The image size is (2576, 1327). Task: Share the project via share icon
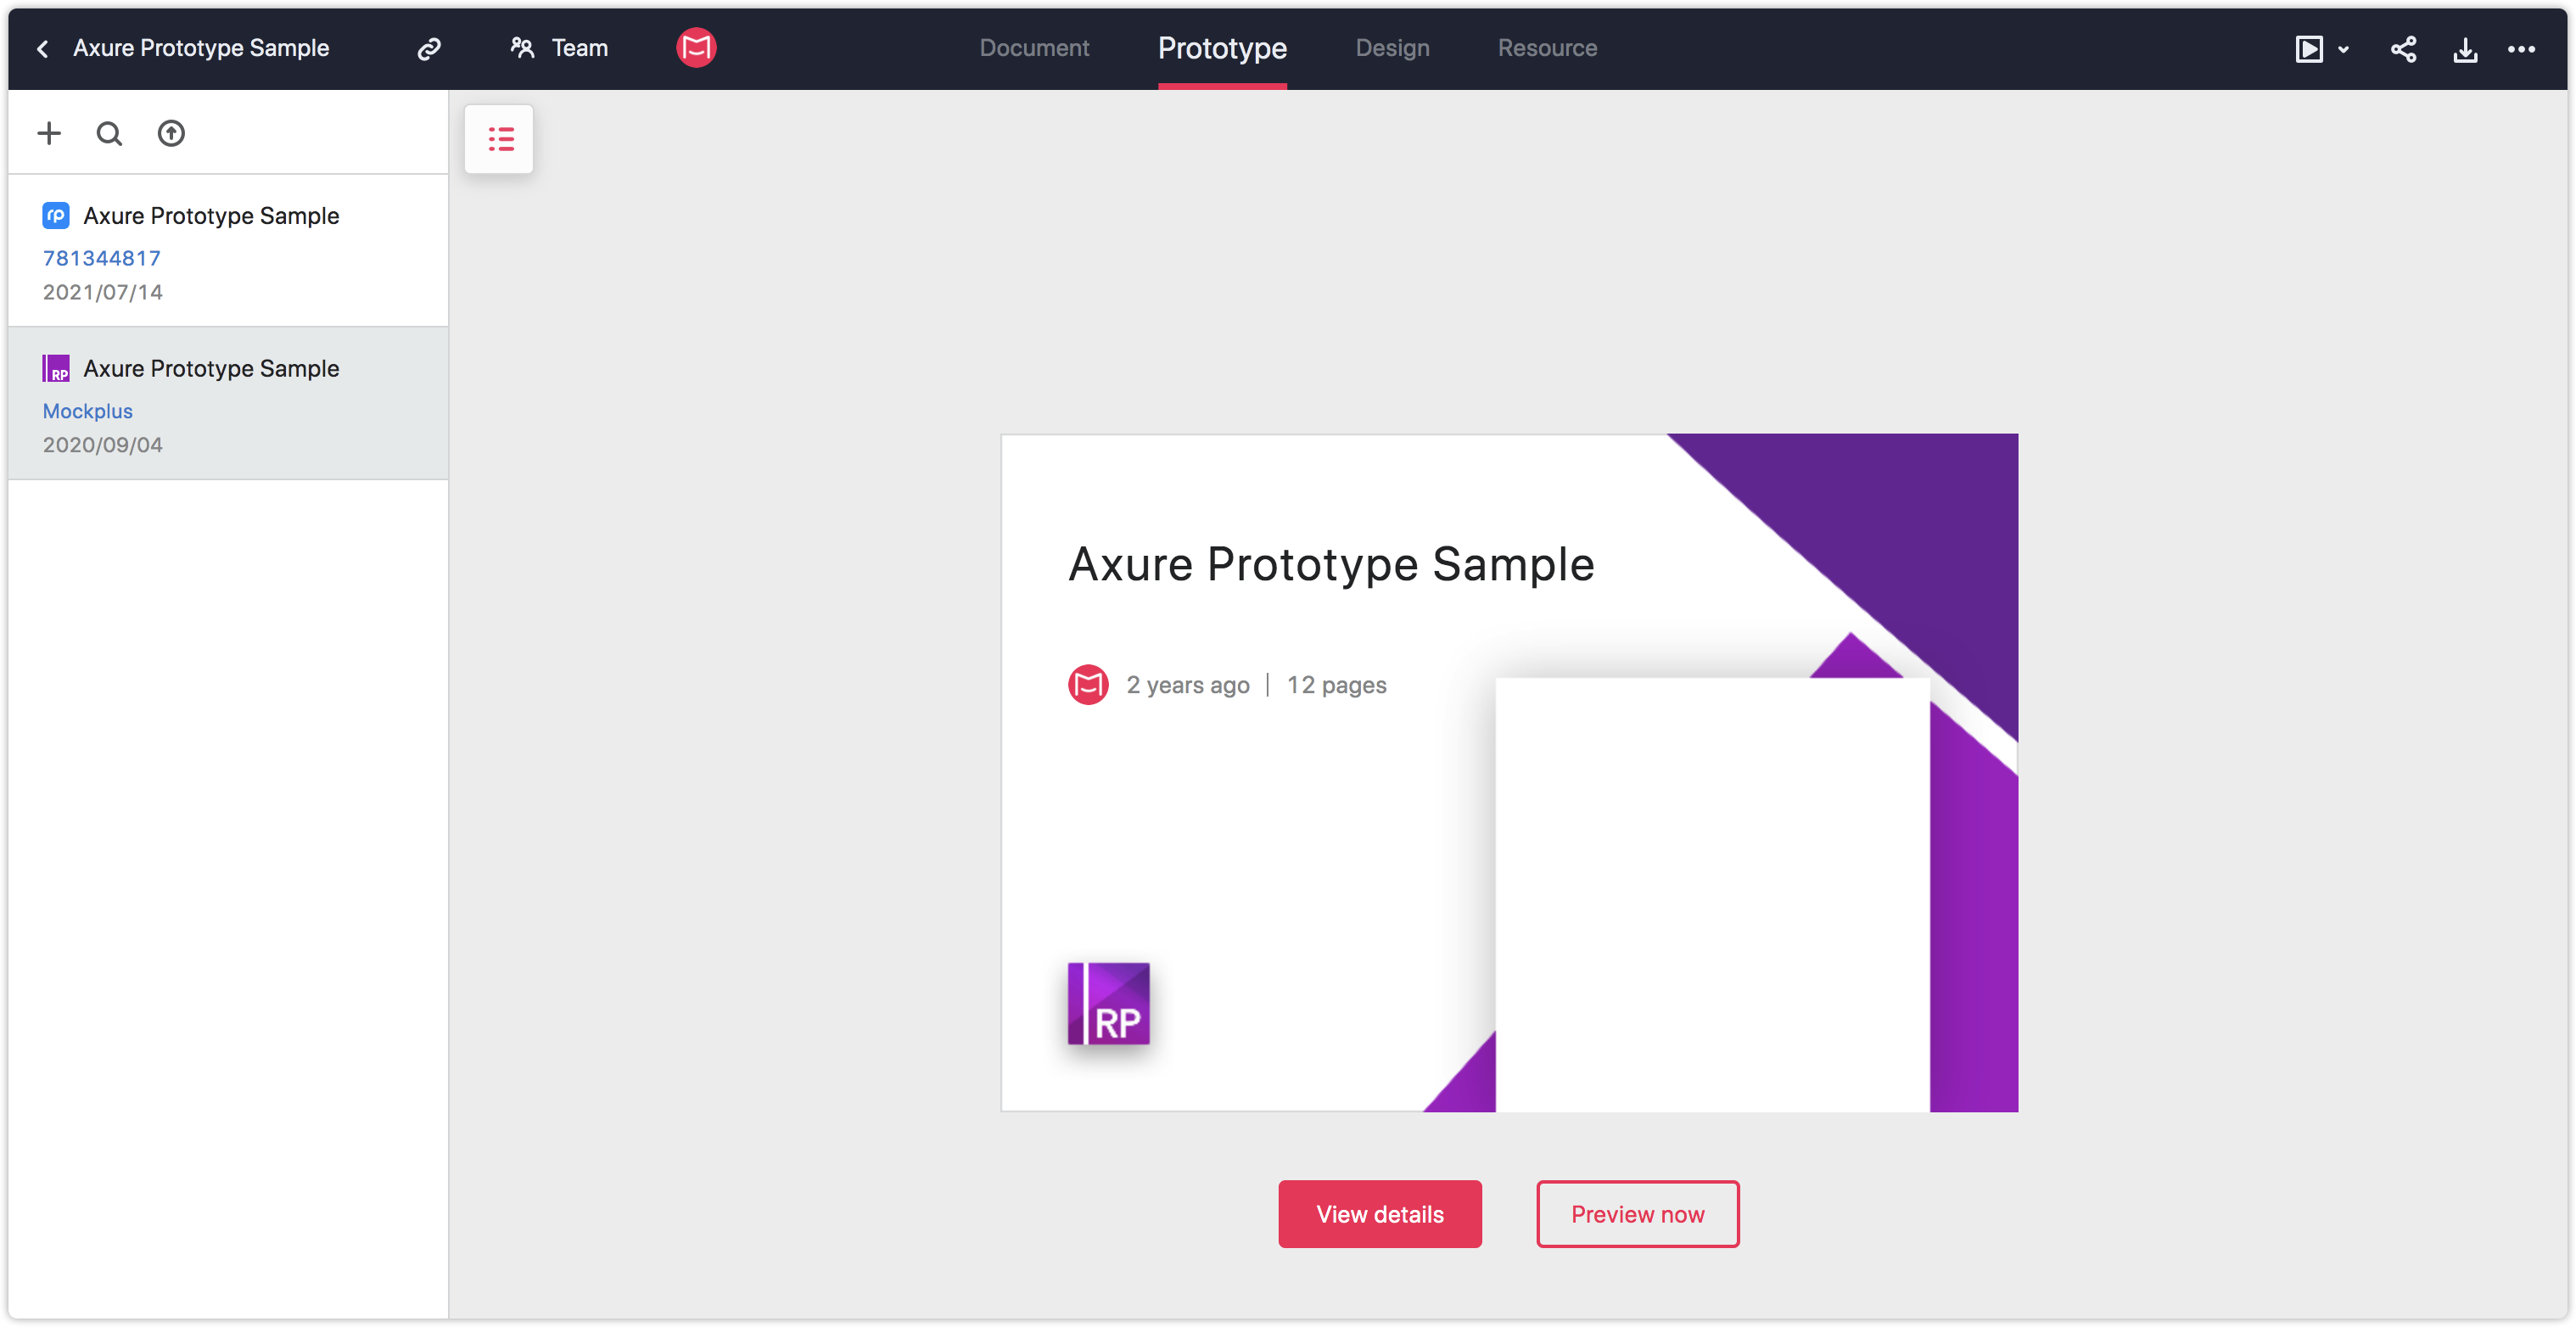[x=2404, y=49]
